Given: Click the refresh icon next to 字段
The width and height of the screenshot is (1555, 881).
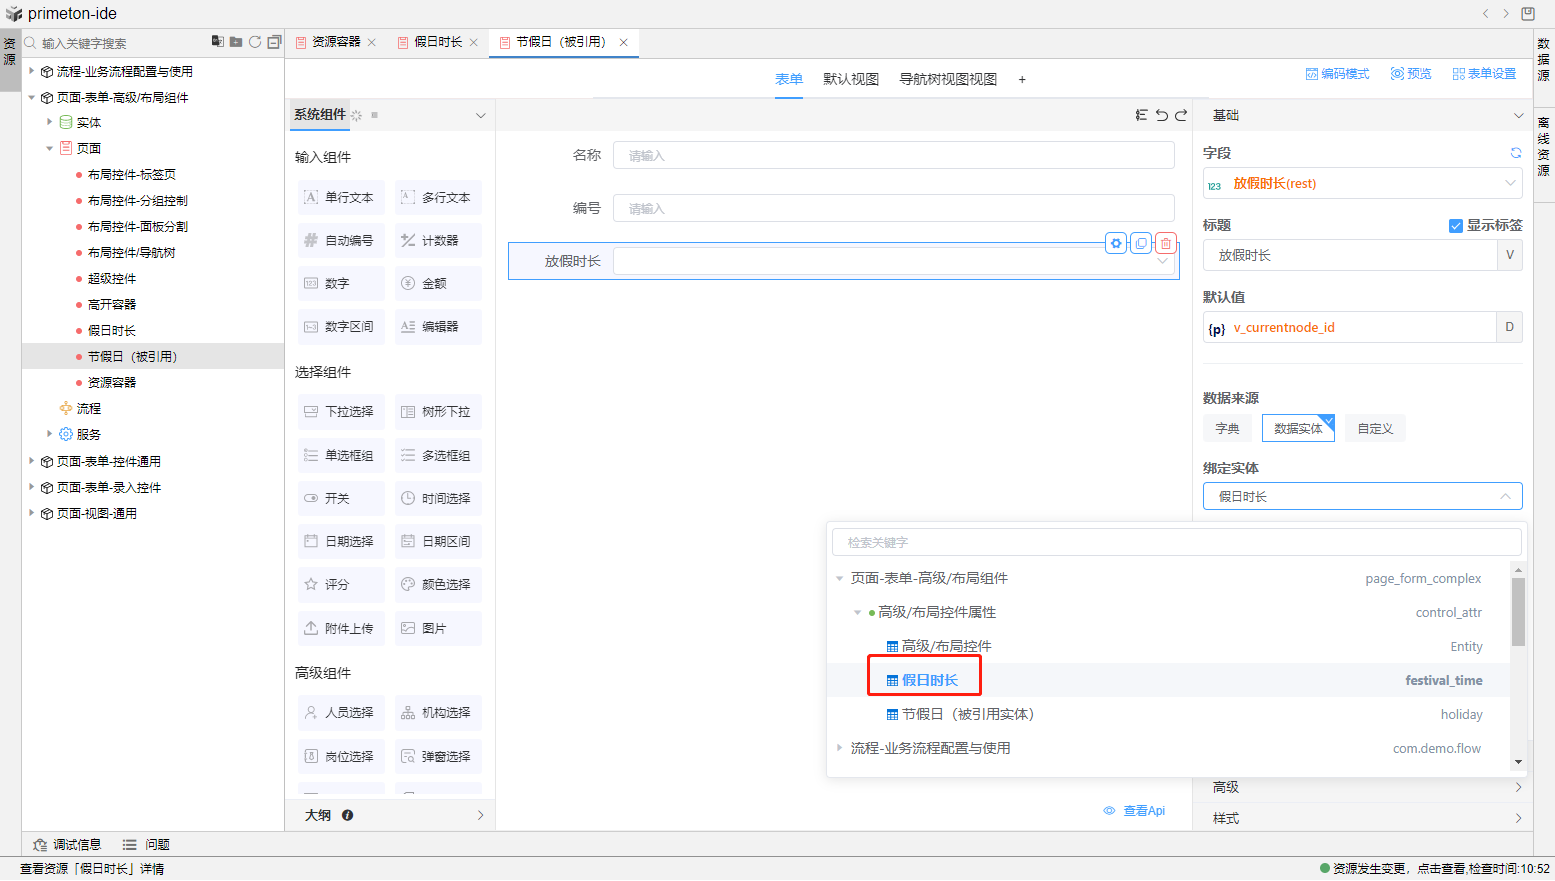Looking at the screenshot, I should point(1516,153).
